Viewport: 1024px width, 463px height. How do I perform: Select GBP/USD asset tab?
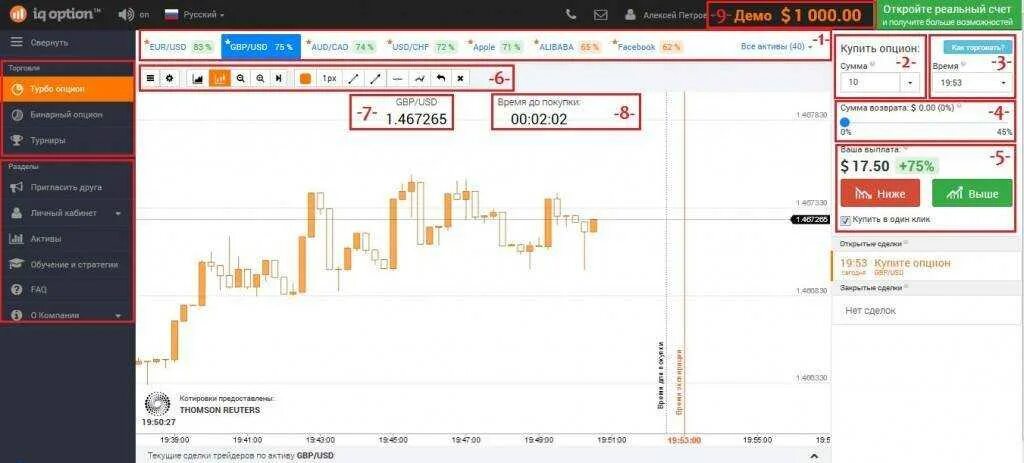[x=261, y=47]
